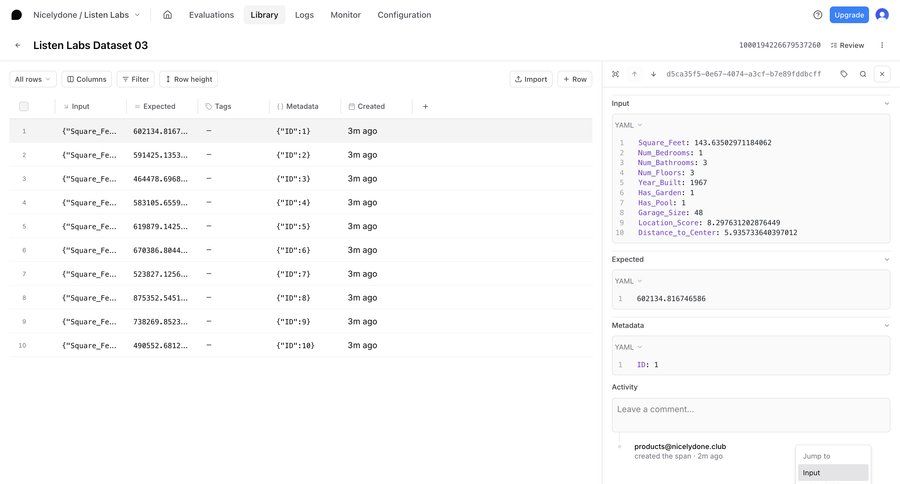This screenshot has width=900, height=484.
Task: Click the tag icon in row panel
Action: pos(844,74)
